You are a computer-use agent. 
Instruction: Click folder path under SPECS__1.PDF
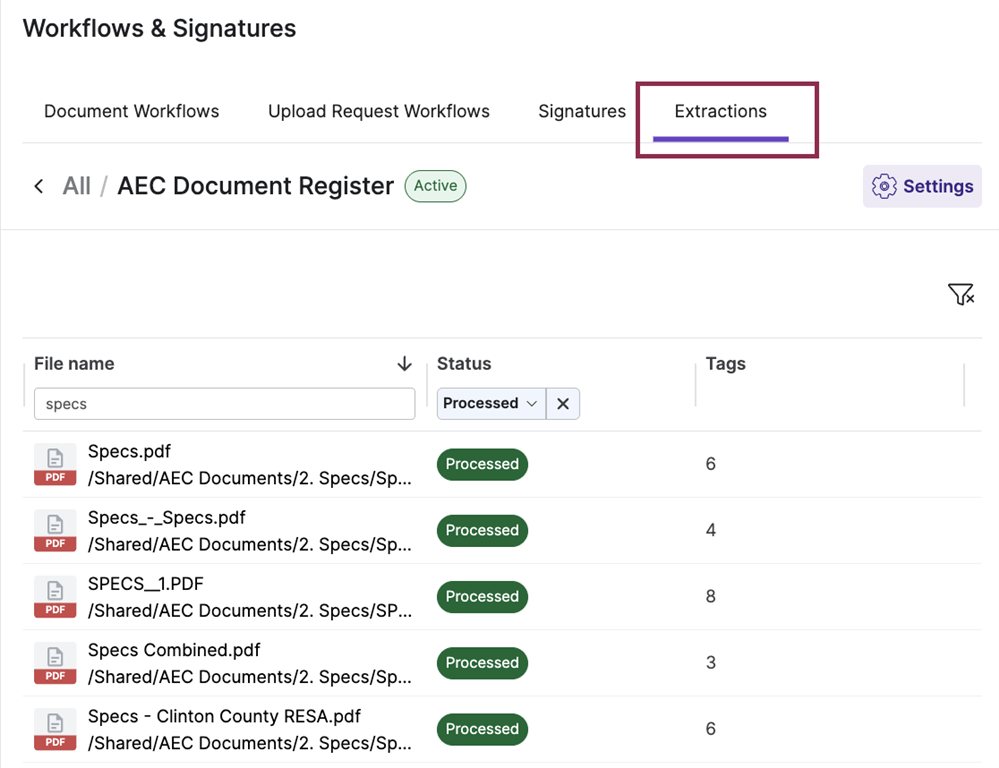click(250, 611)
